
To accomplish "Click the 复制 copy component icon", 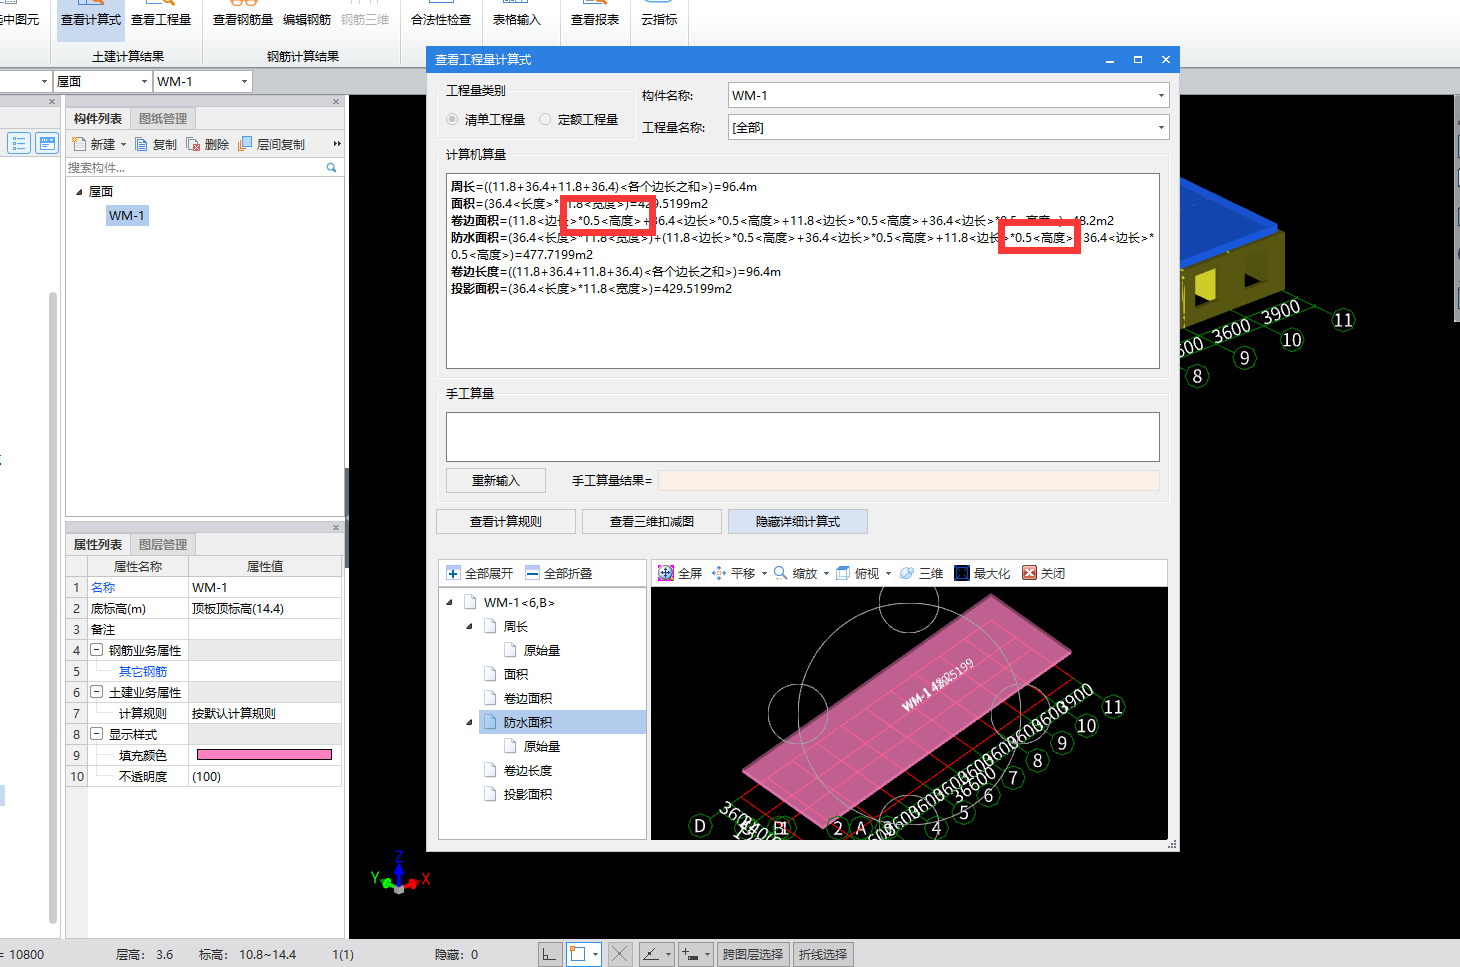I will 142,144.
